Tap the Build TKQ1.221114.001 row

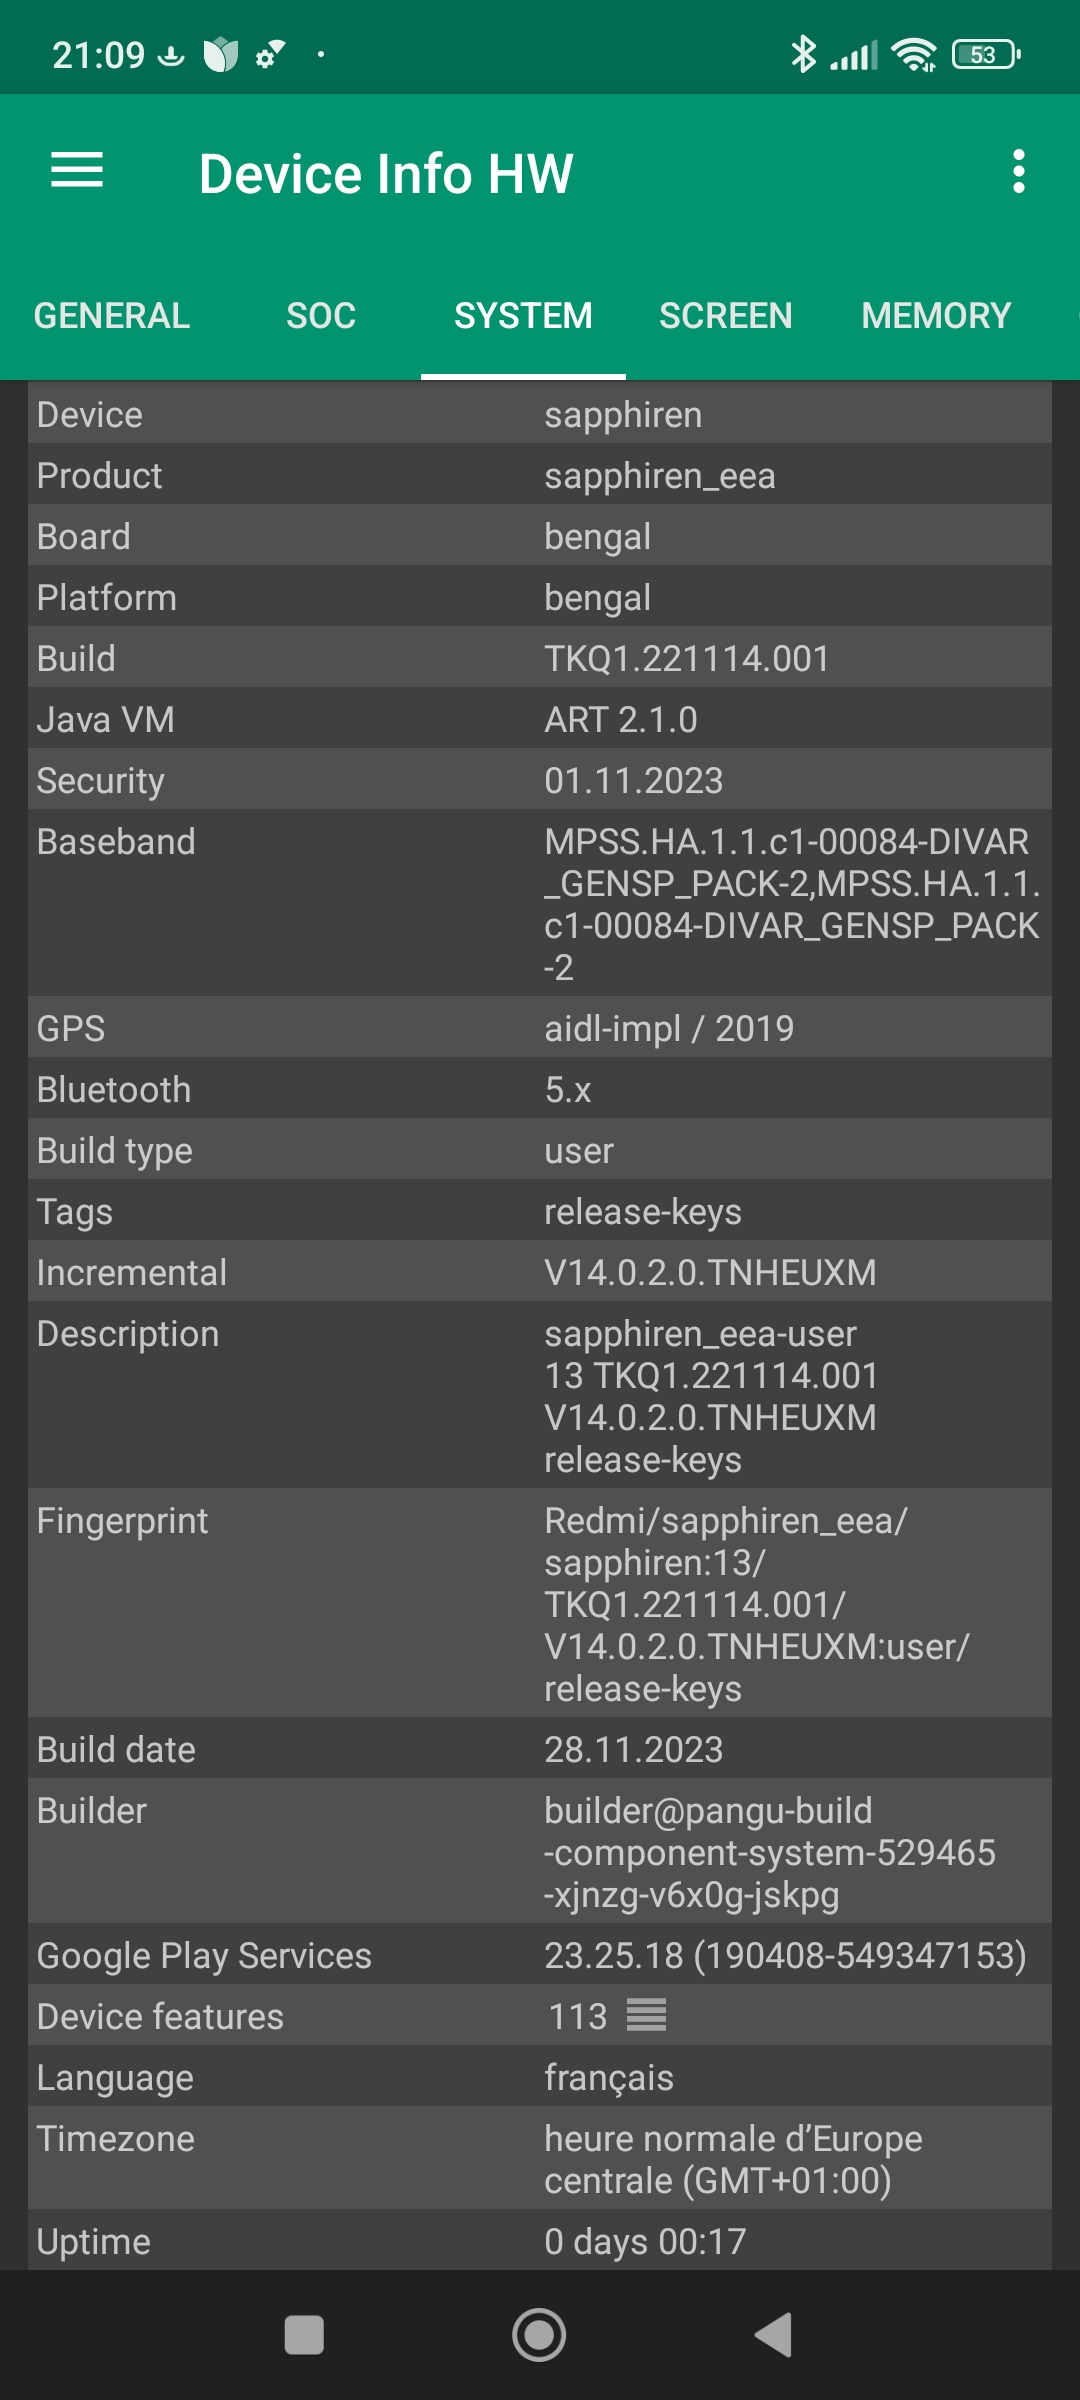[540, 658]
